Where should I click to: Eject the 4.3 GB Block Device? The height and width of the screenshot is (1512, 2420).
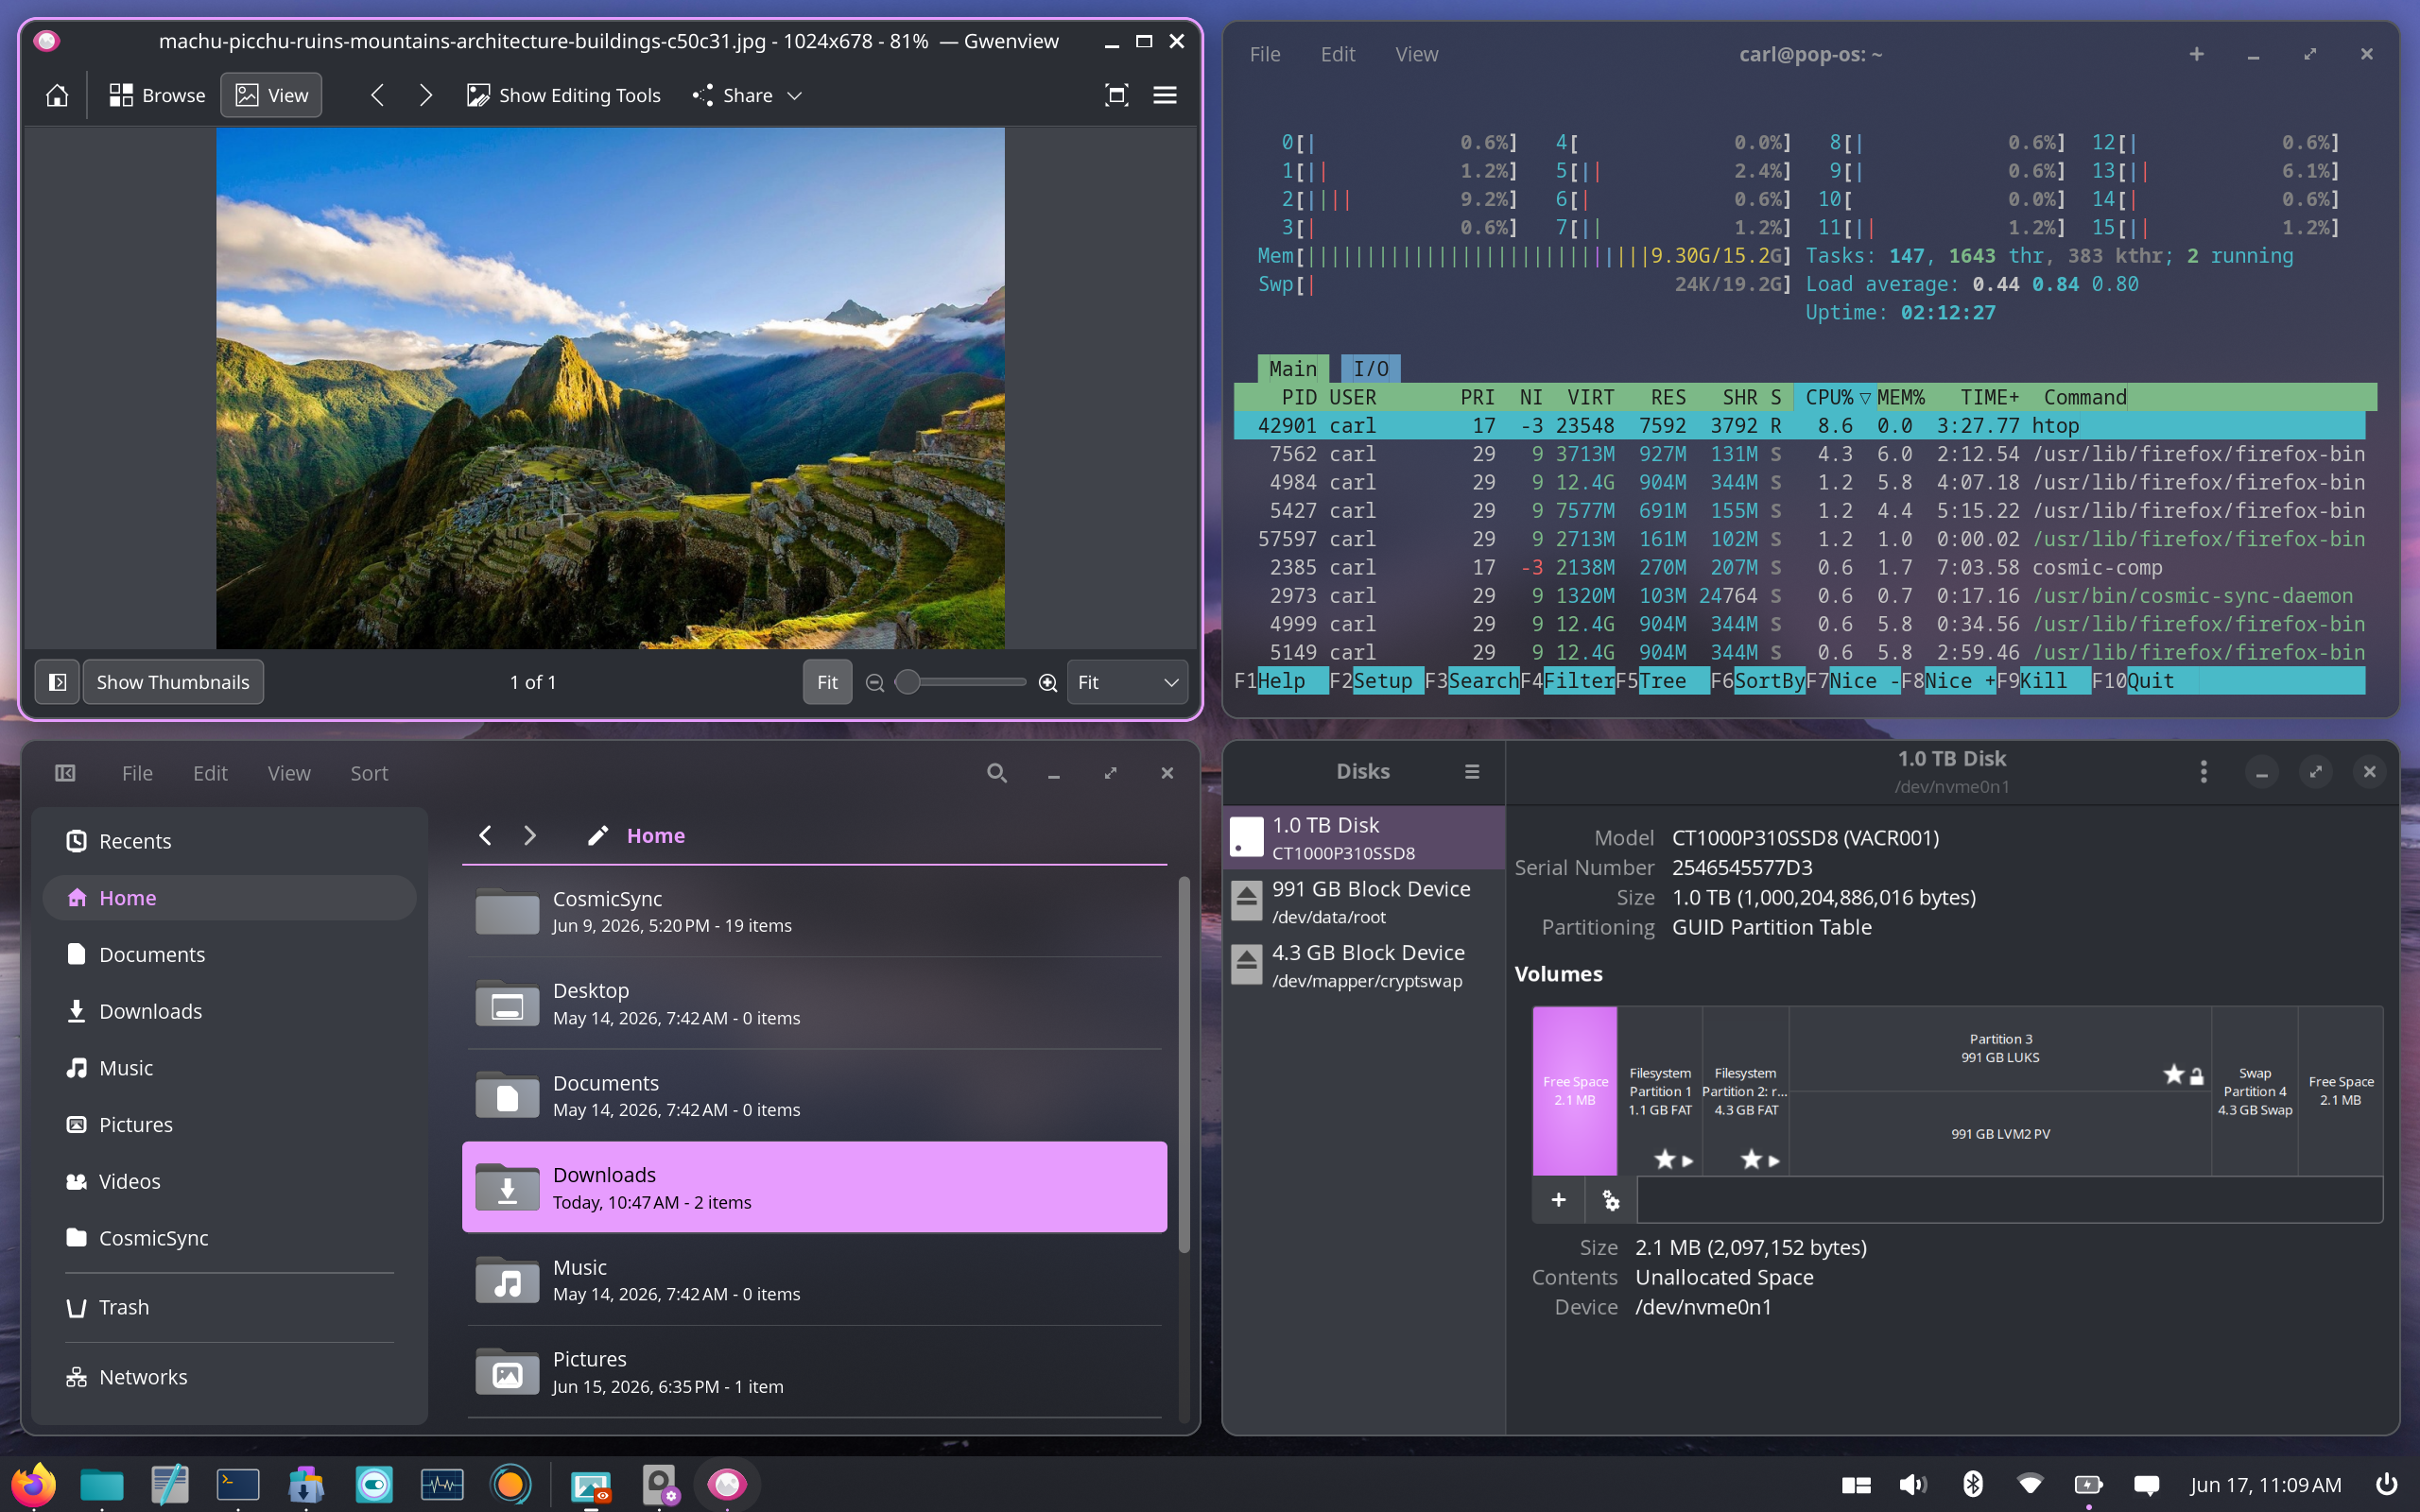pos(1246,964)
